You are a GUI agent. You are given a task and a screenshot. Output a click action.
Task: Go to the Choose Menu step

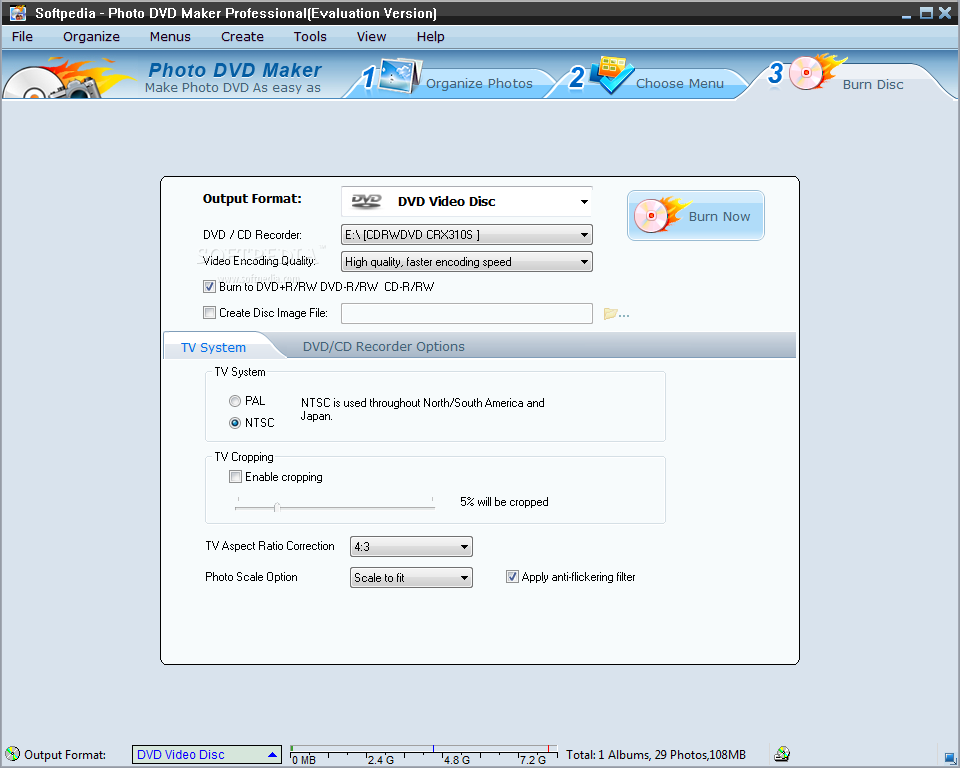649,80
